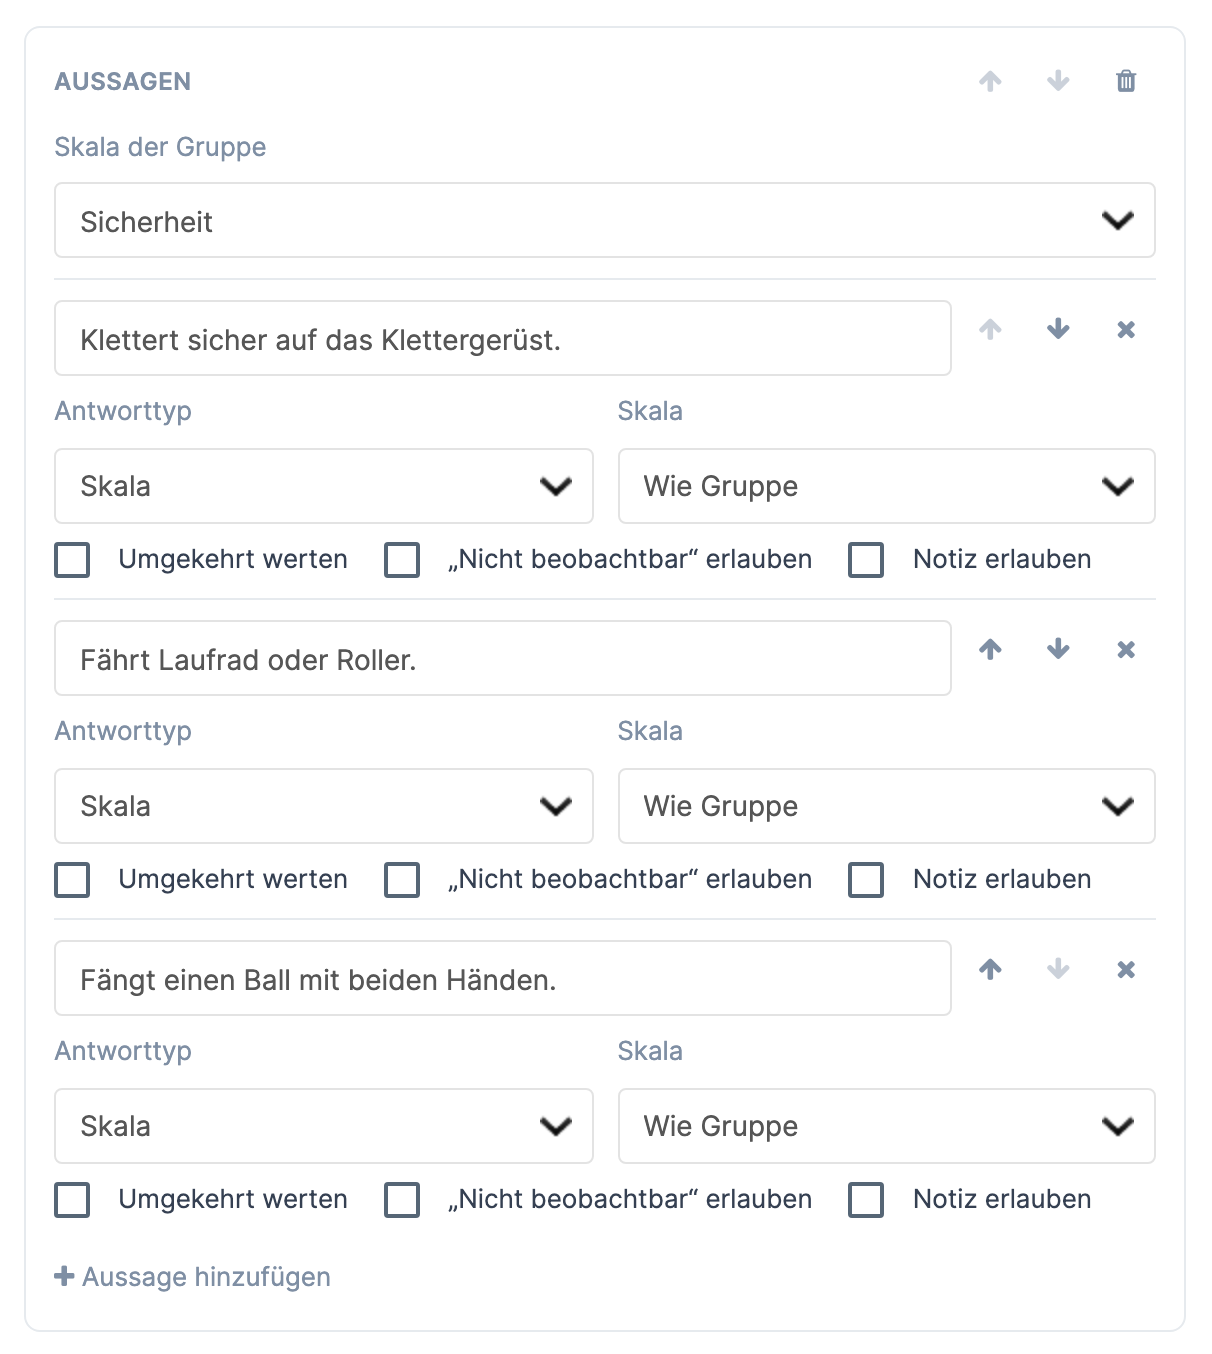The image size is (1212, 1354).
Task: Check 'Umgekehrt werten' for 'Fängt einen Ball'
Action: click(72, 1200)
